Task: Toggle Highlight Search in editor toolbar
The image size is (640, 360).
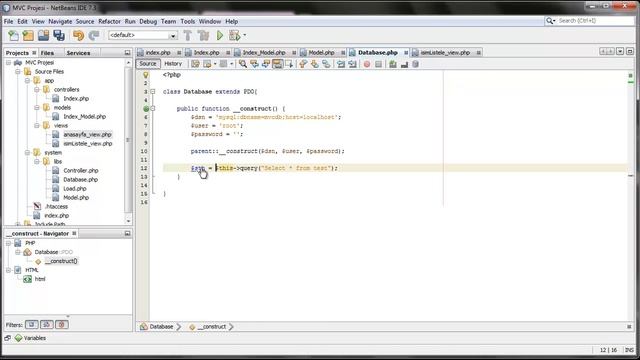Action: tap(277, 64)
